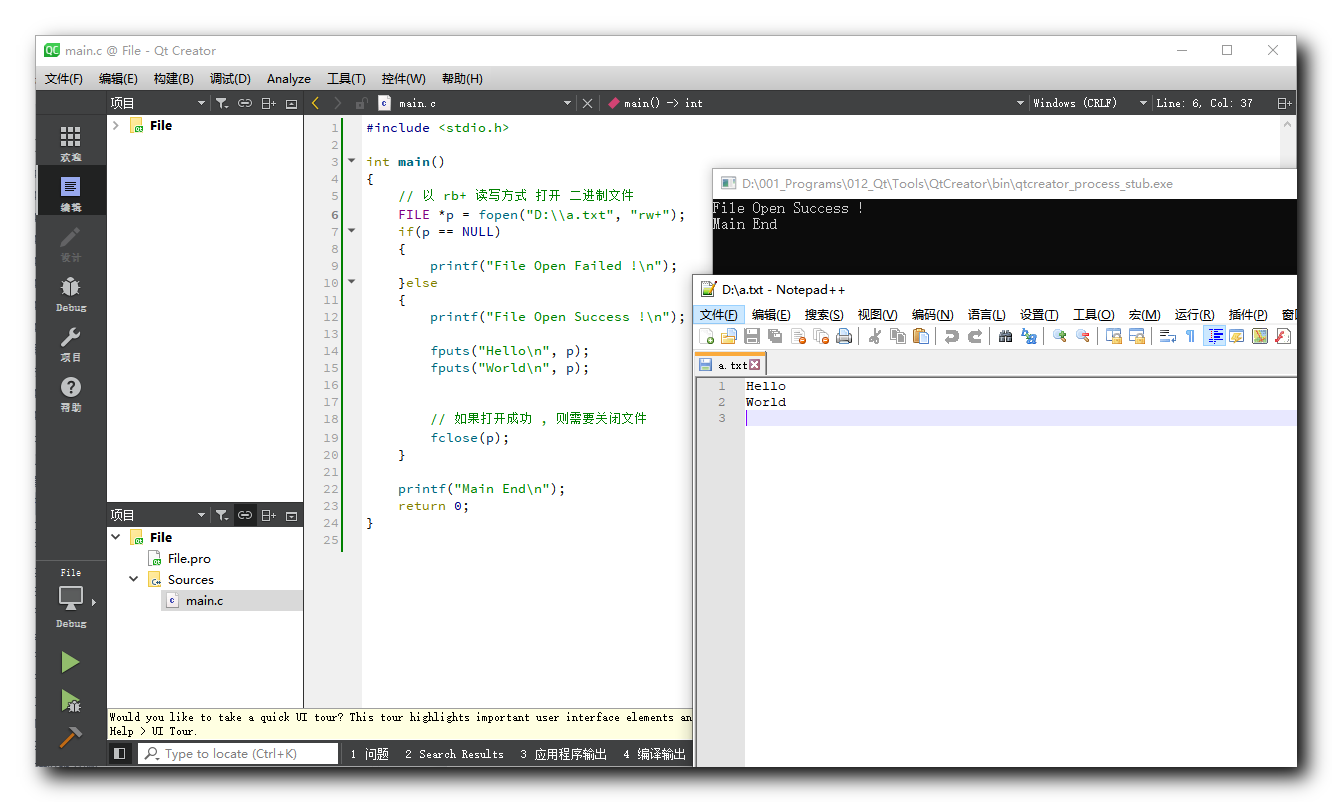Select the a.txt tab in Notepad++
1332x802 pixels.
pyautogui.click(x=730, y=365)
